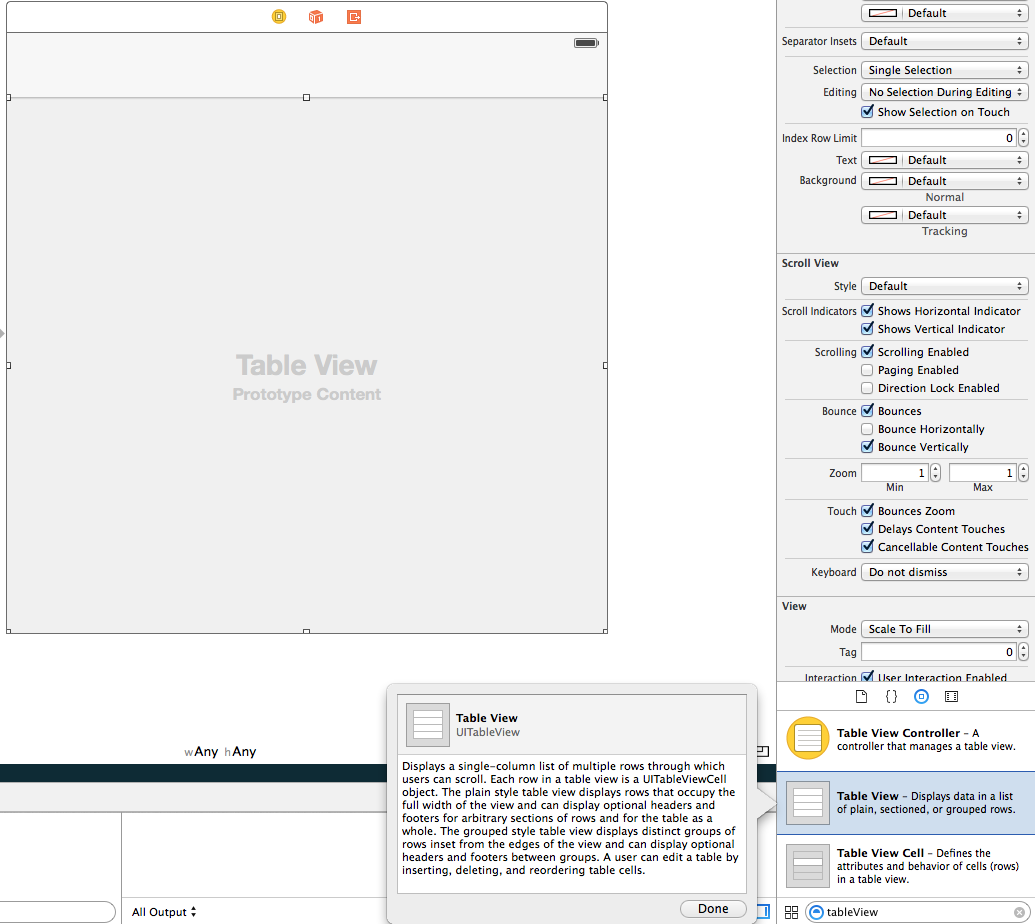The image size is (1035, 924).
Task: Enable the Paging Enabled checkbox
Action: 867,370
